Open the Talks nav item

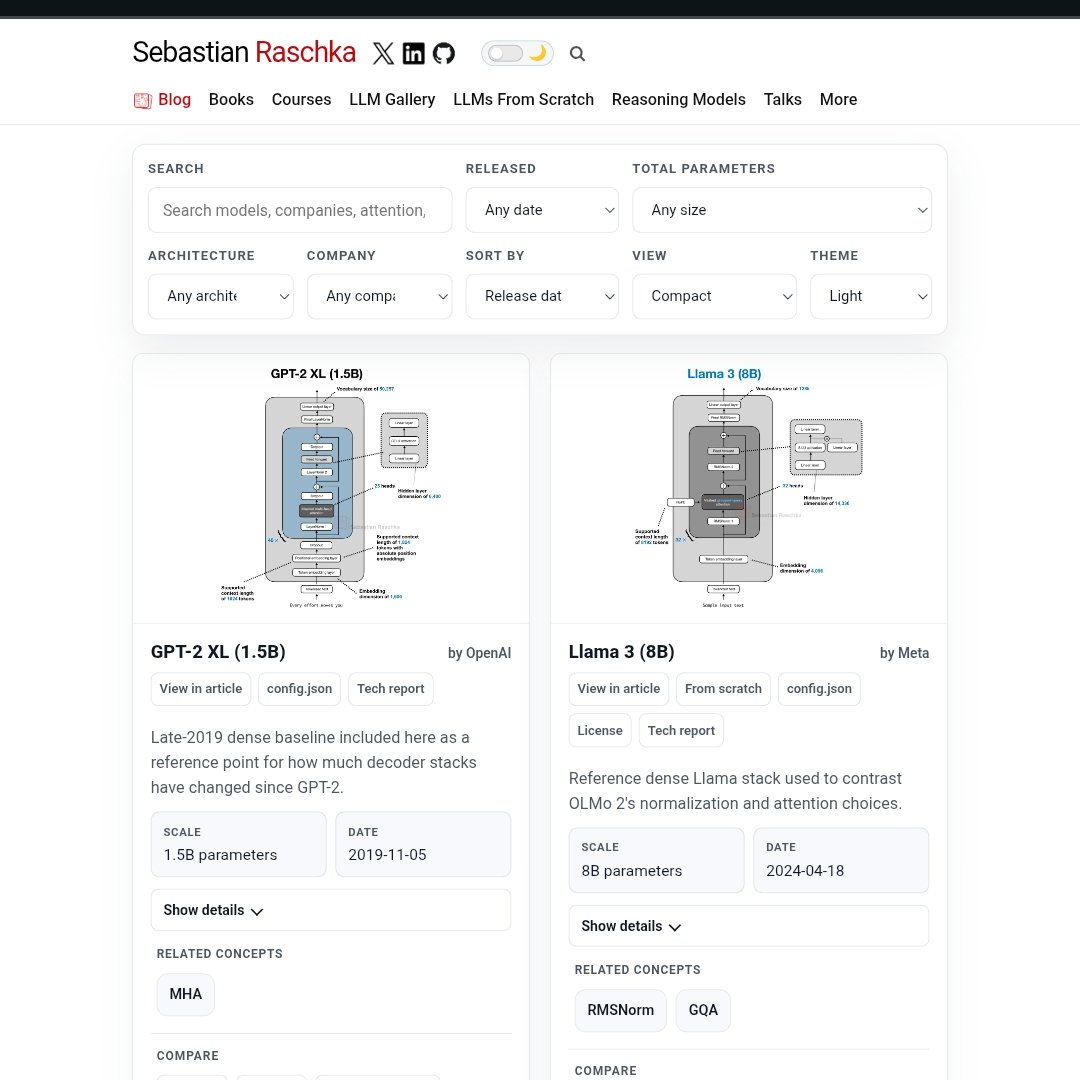tap(782, 99)
